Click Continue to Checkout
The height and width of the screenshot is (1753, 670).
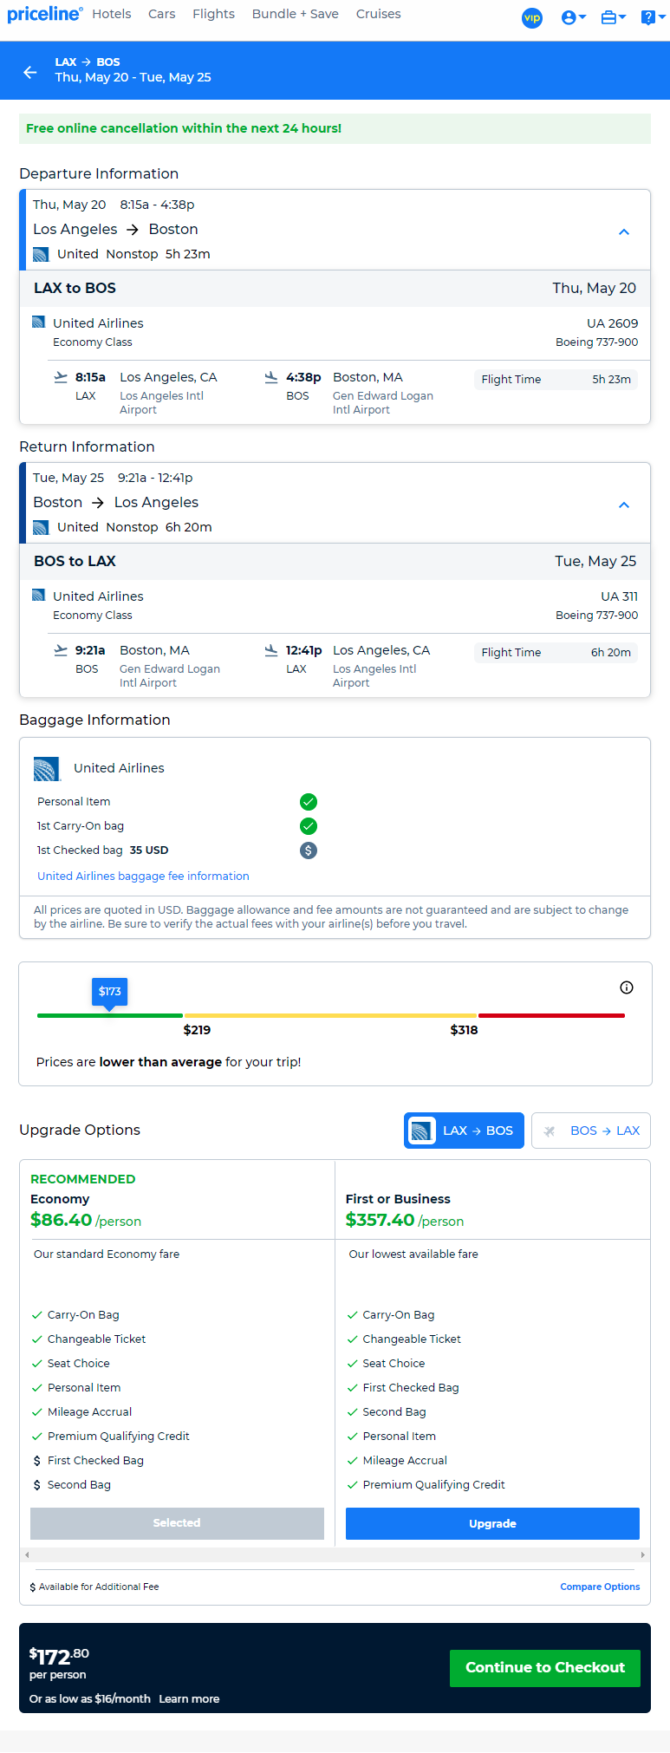pyautogui.click(x=545, y=1668)
